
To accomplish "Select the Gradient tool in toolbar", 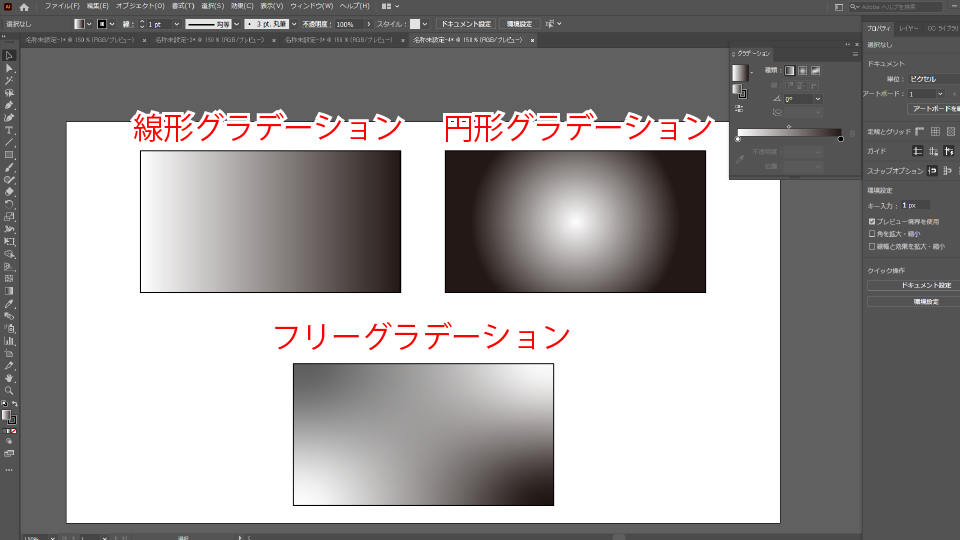I will (9, 291).
